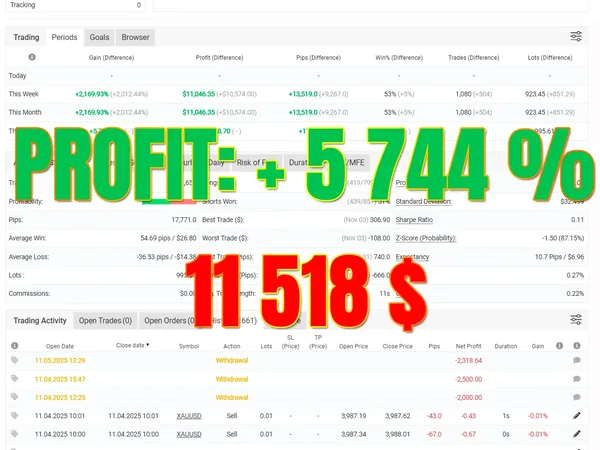
Task: Open Standard Deviation definition link
Action: 424,201
